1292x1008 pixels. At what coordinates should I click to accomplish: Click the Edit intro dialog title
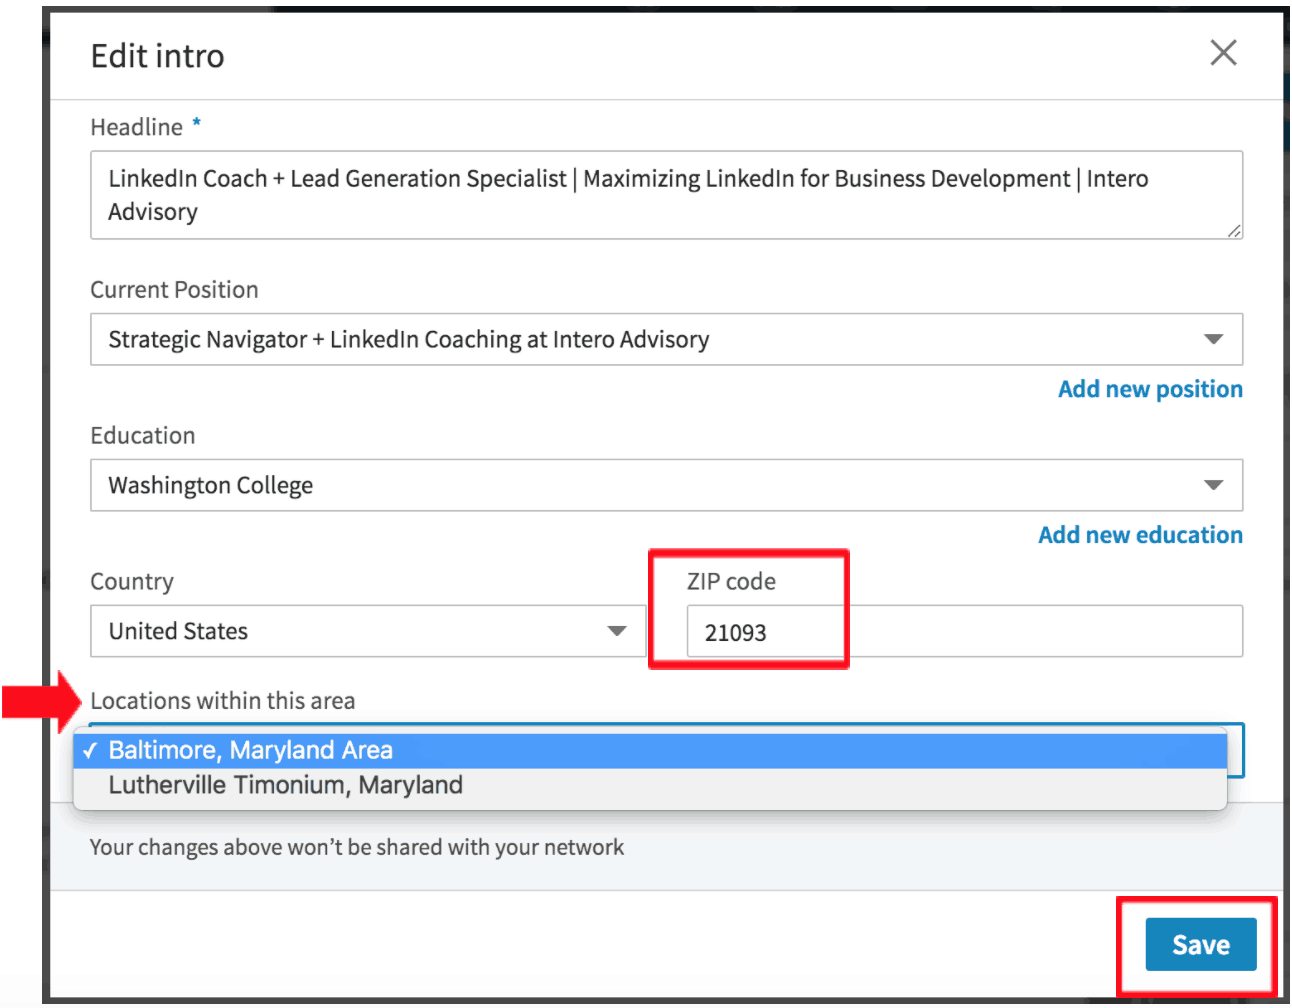(x=157, y=56)
